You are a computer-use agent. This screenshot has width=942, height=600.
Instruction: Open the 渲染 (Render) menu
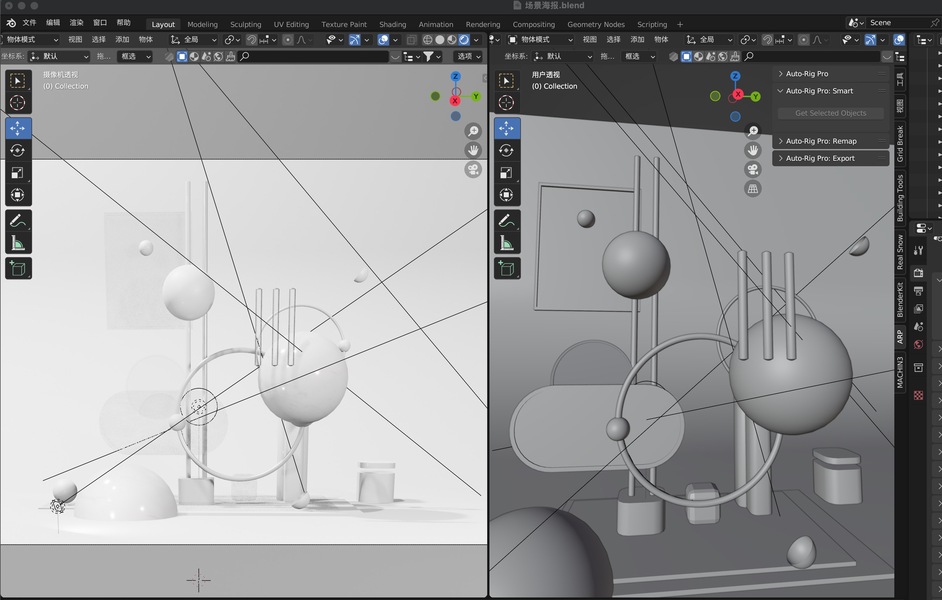[x=76, y=23]
